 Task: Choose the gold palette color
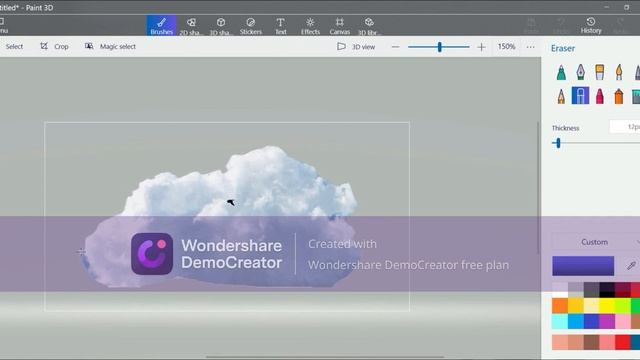tap(576, 305)
